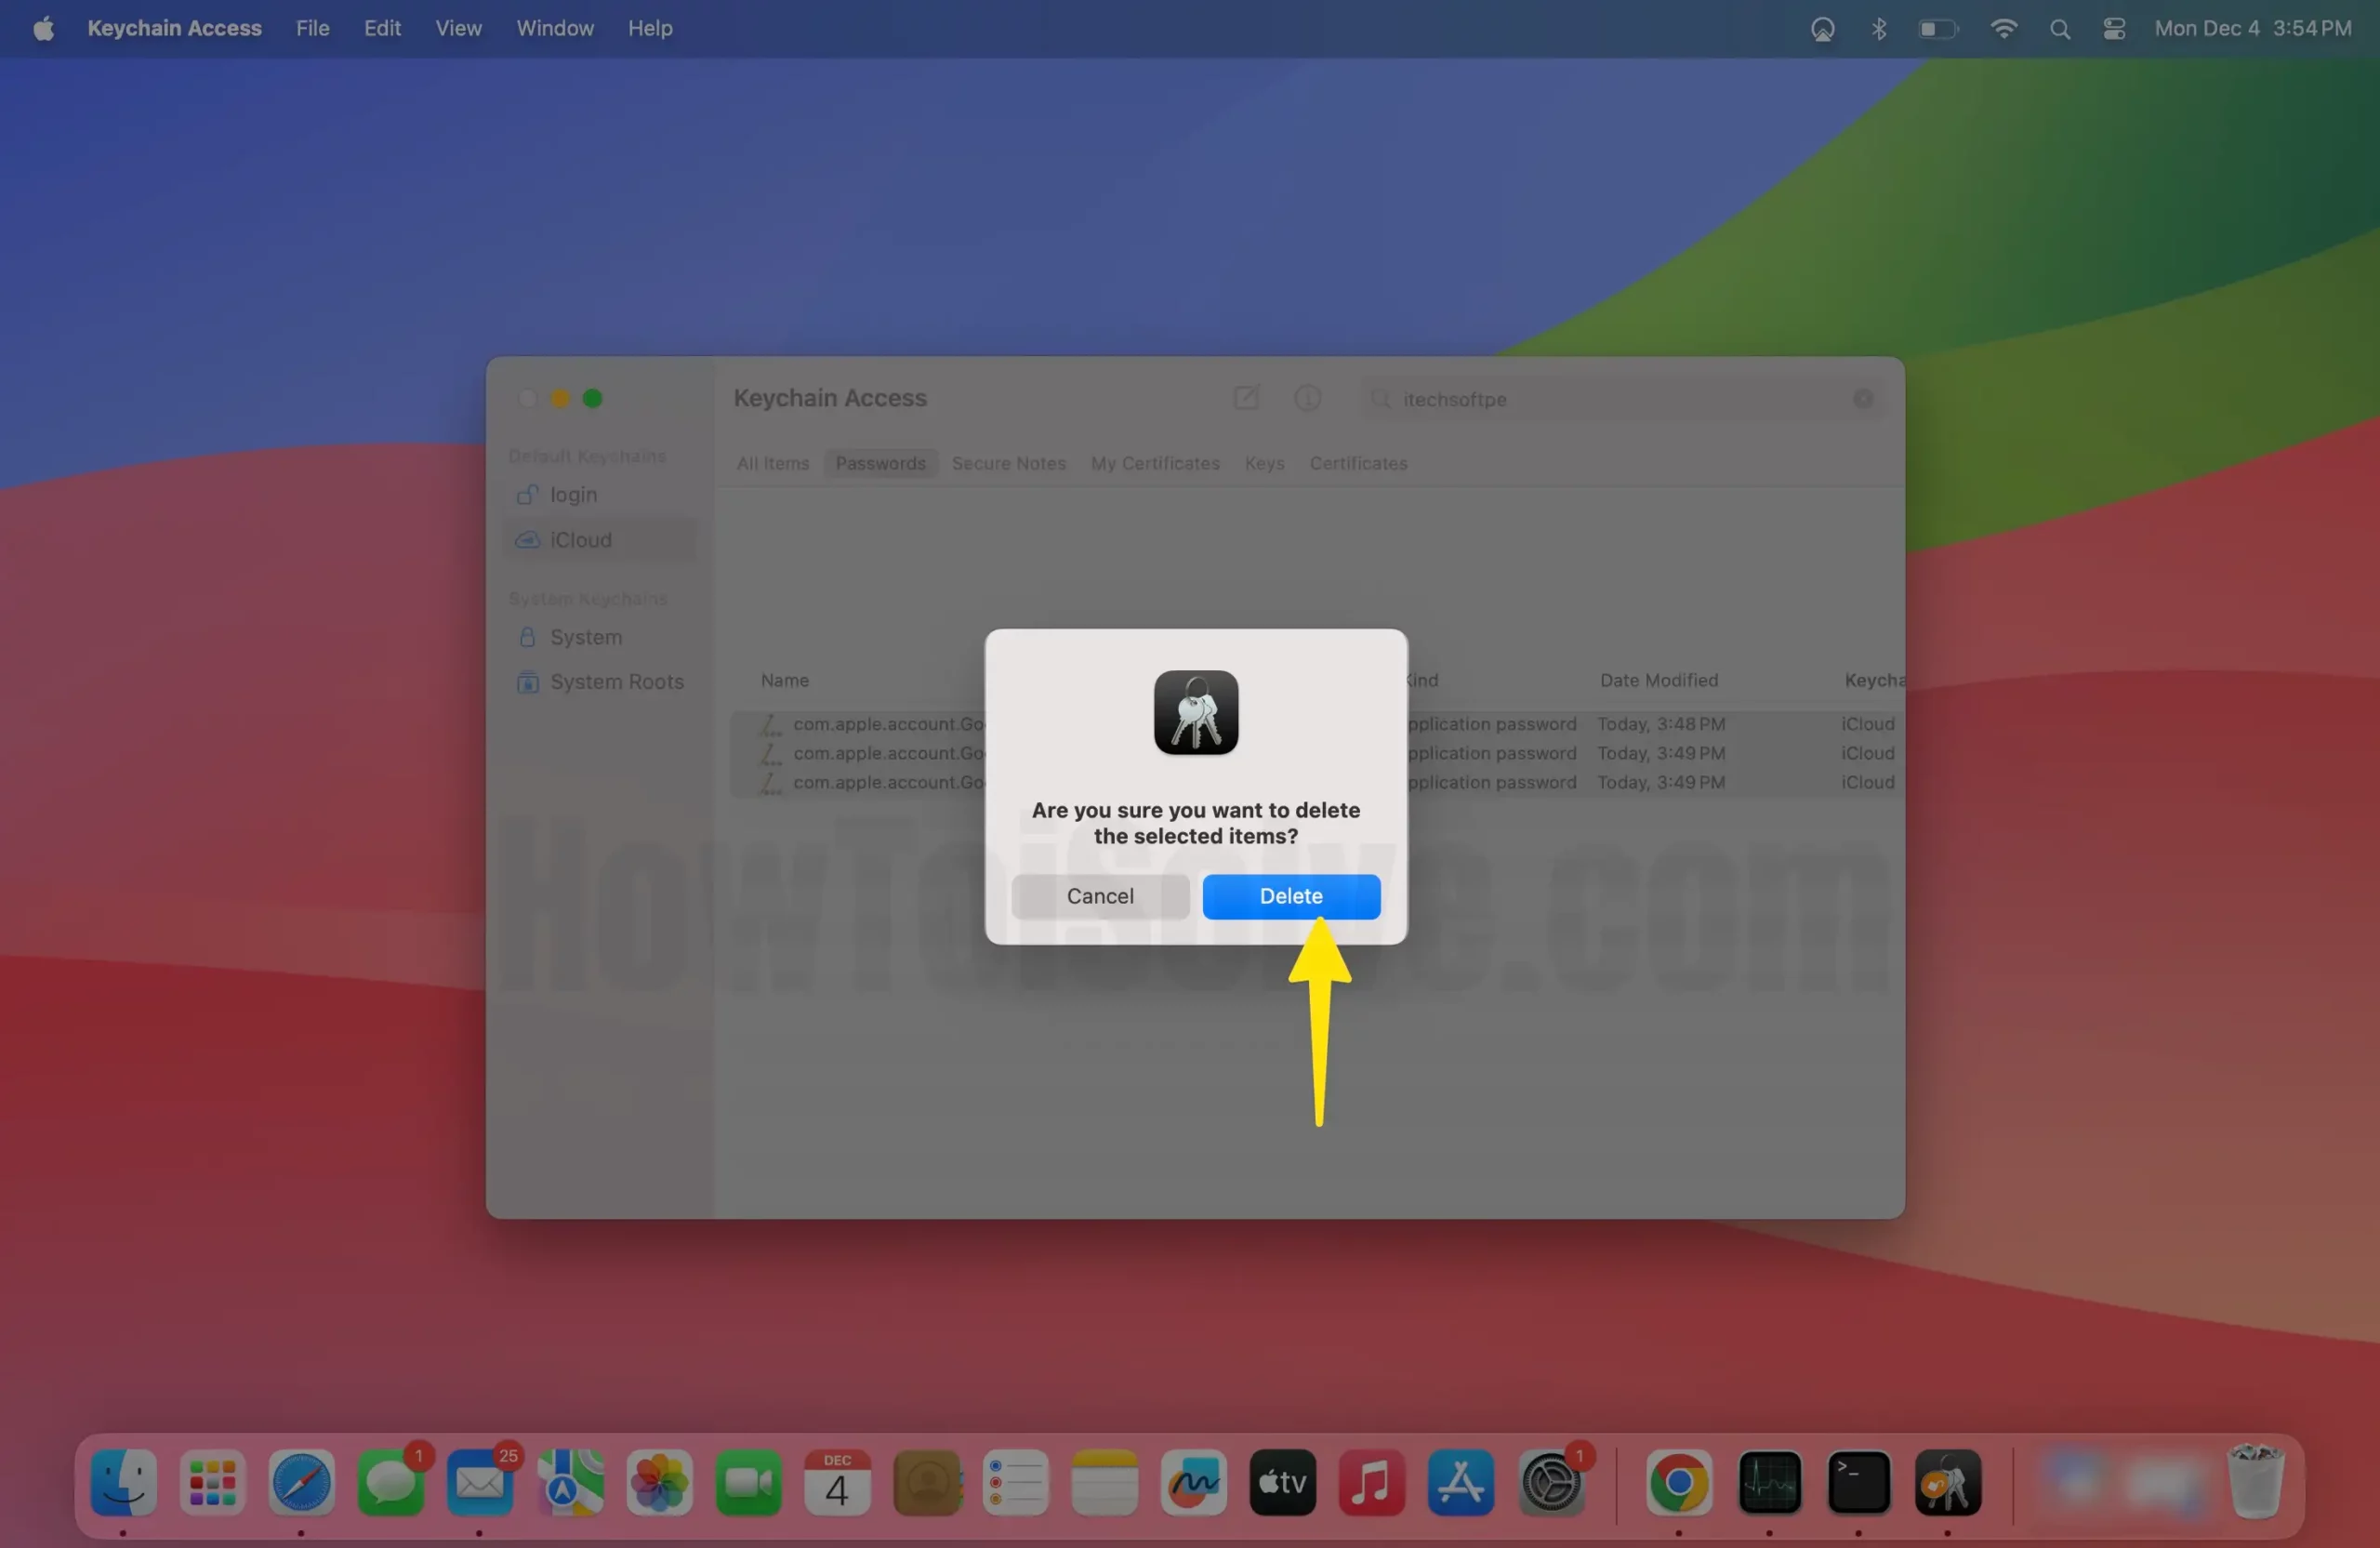Cancel the delete confirmation dialog
2380x1548 pixels.
point(1099,896)
